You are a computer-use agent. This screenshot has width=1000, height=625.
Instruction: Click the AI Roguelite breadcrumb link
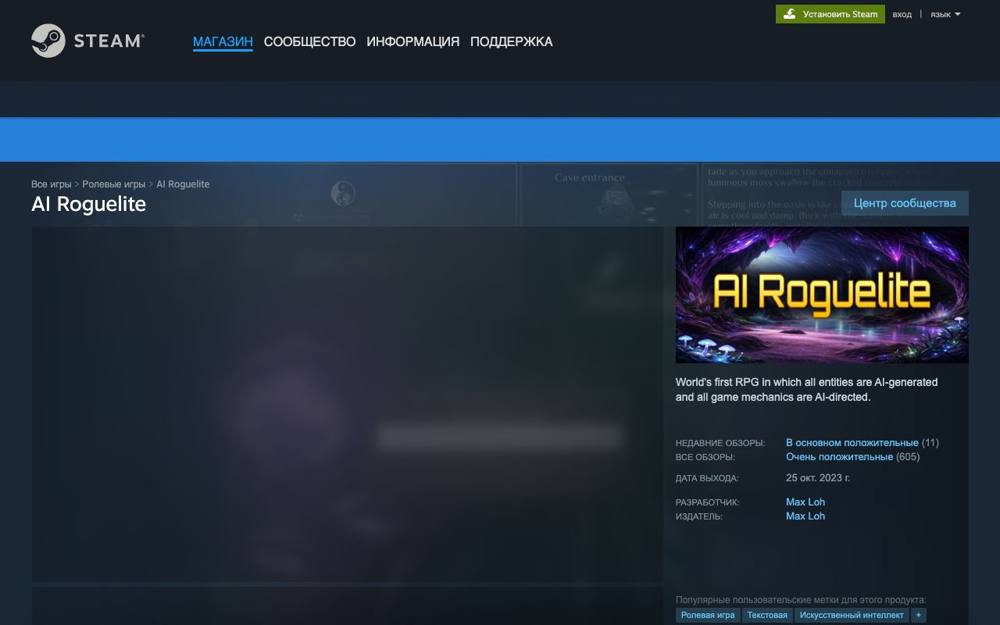pos(183,184)
